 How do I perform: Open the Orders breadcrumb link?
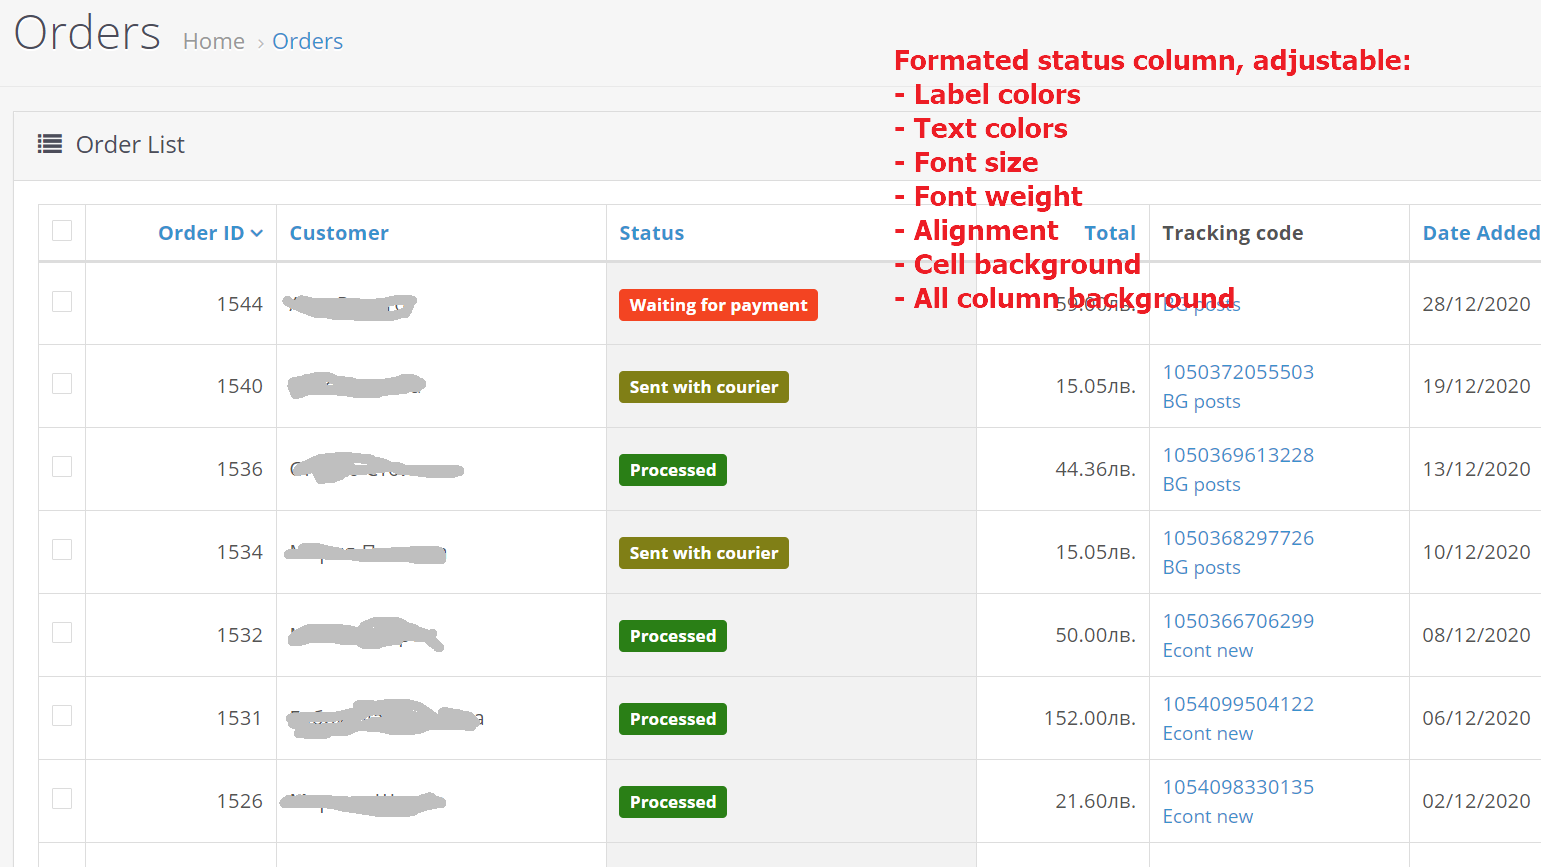click(307, 41)
